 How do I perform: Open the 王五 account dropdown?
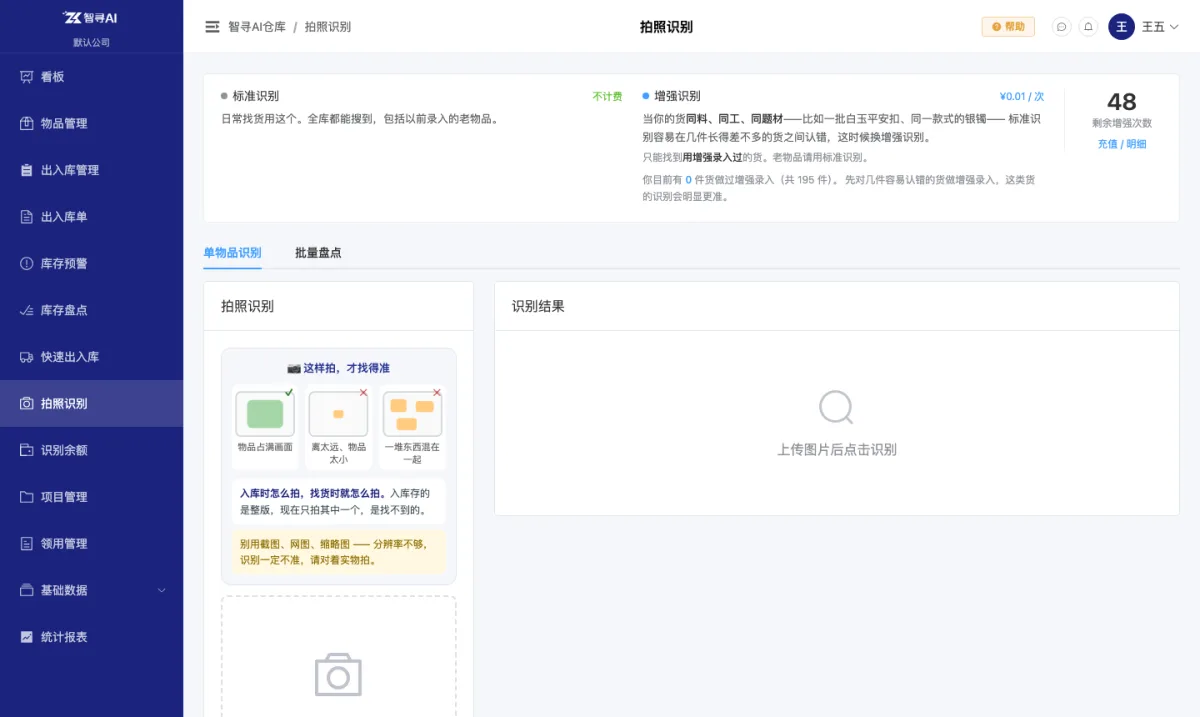click(1160, 27)
